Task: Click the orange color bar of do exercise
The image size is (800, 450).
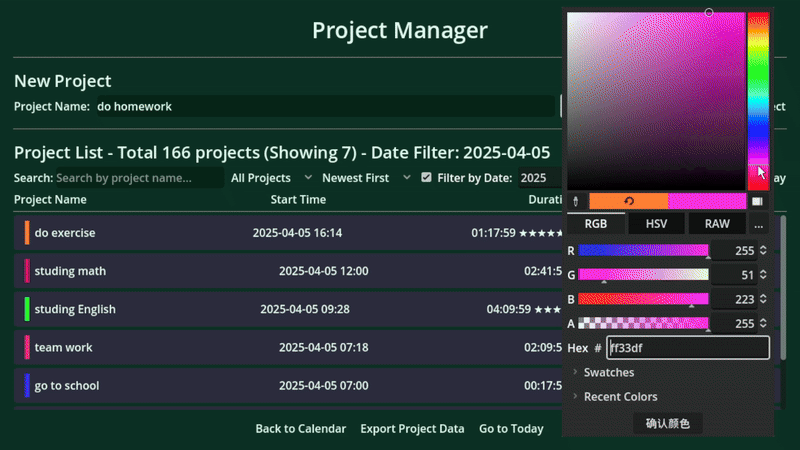Action: coord(27,233)
